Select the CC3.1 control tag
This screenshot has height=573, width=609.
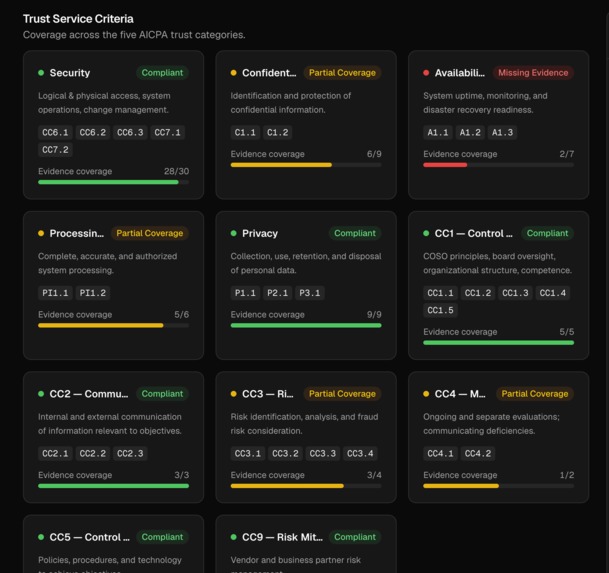pyautogui.click(x=248, y=453)
